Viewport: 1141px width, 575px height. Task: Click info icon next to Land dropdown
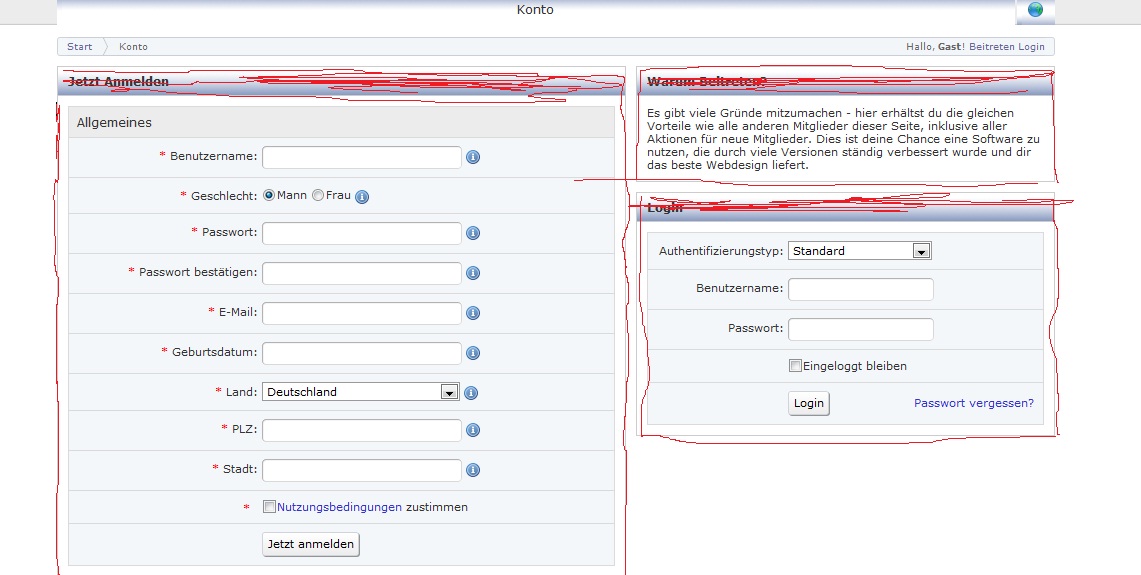(x=471, y=393)
